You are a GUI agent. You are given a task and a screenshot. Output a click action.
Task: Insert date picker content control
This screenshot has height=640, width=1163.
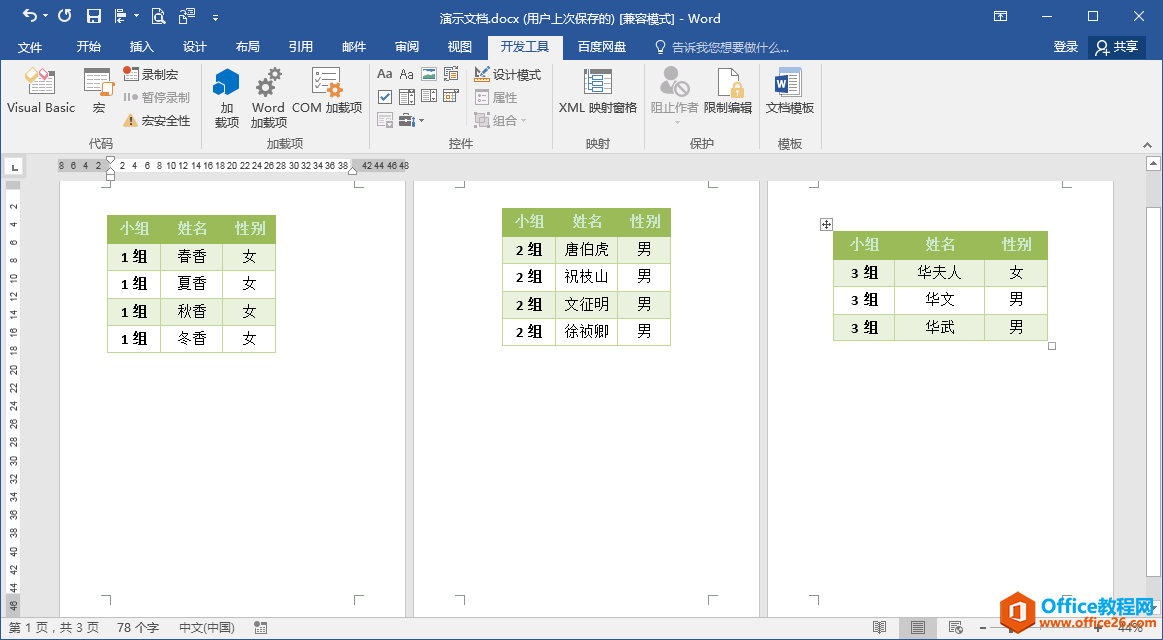451,96
